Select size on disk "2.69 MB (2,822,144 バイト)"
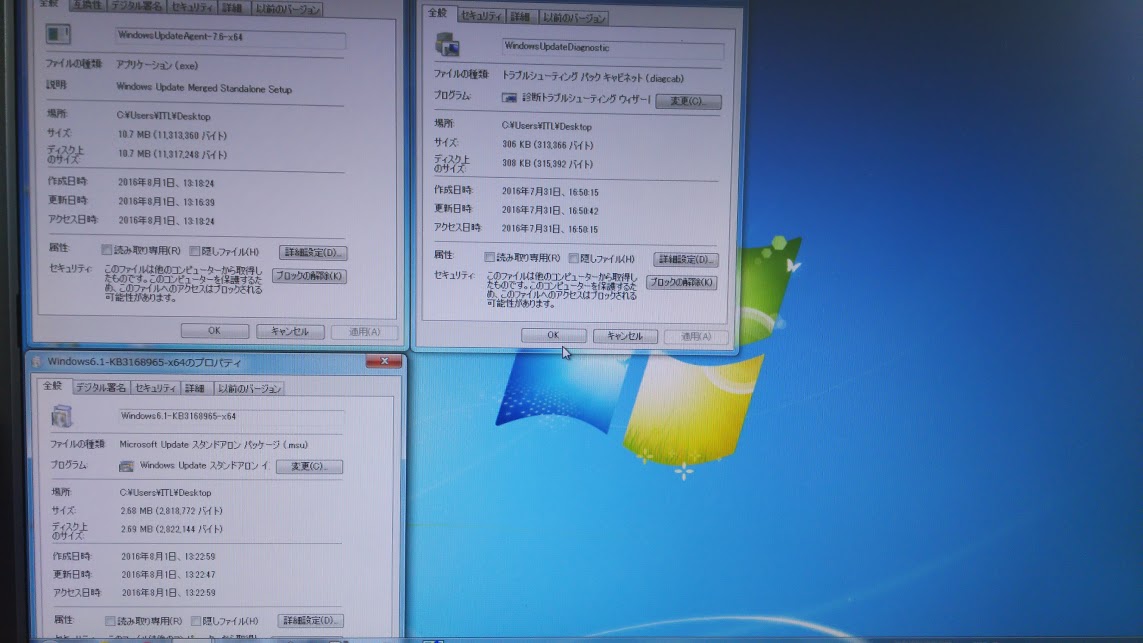 [x=171, y=529]
